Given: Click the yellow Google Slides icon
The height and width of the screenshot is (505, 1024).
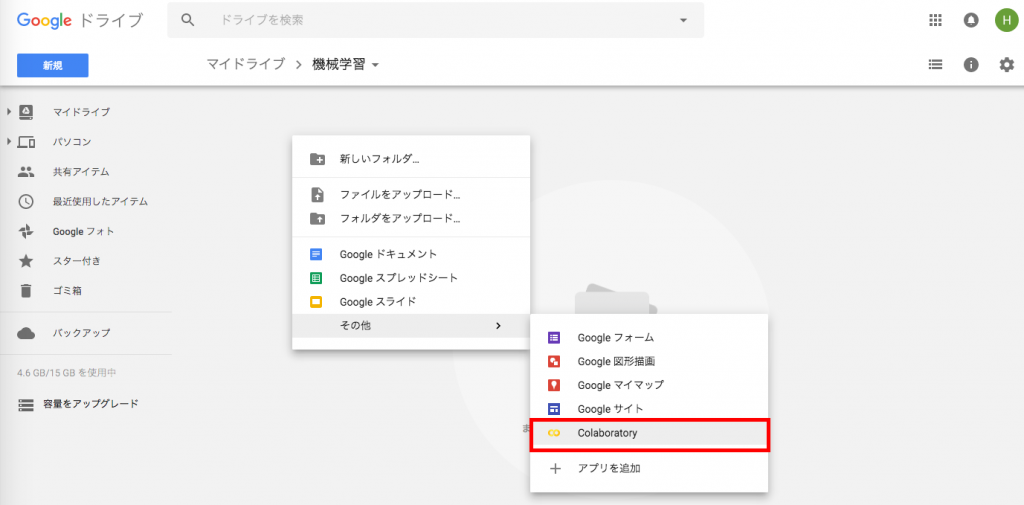Looking at the screenshot, I should pyautogui.click(x=317, y=302).
